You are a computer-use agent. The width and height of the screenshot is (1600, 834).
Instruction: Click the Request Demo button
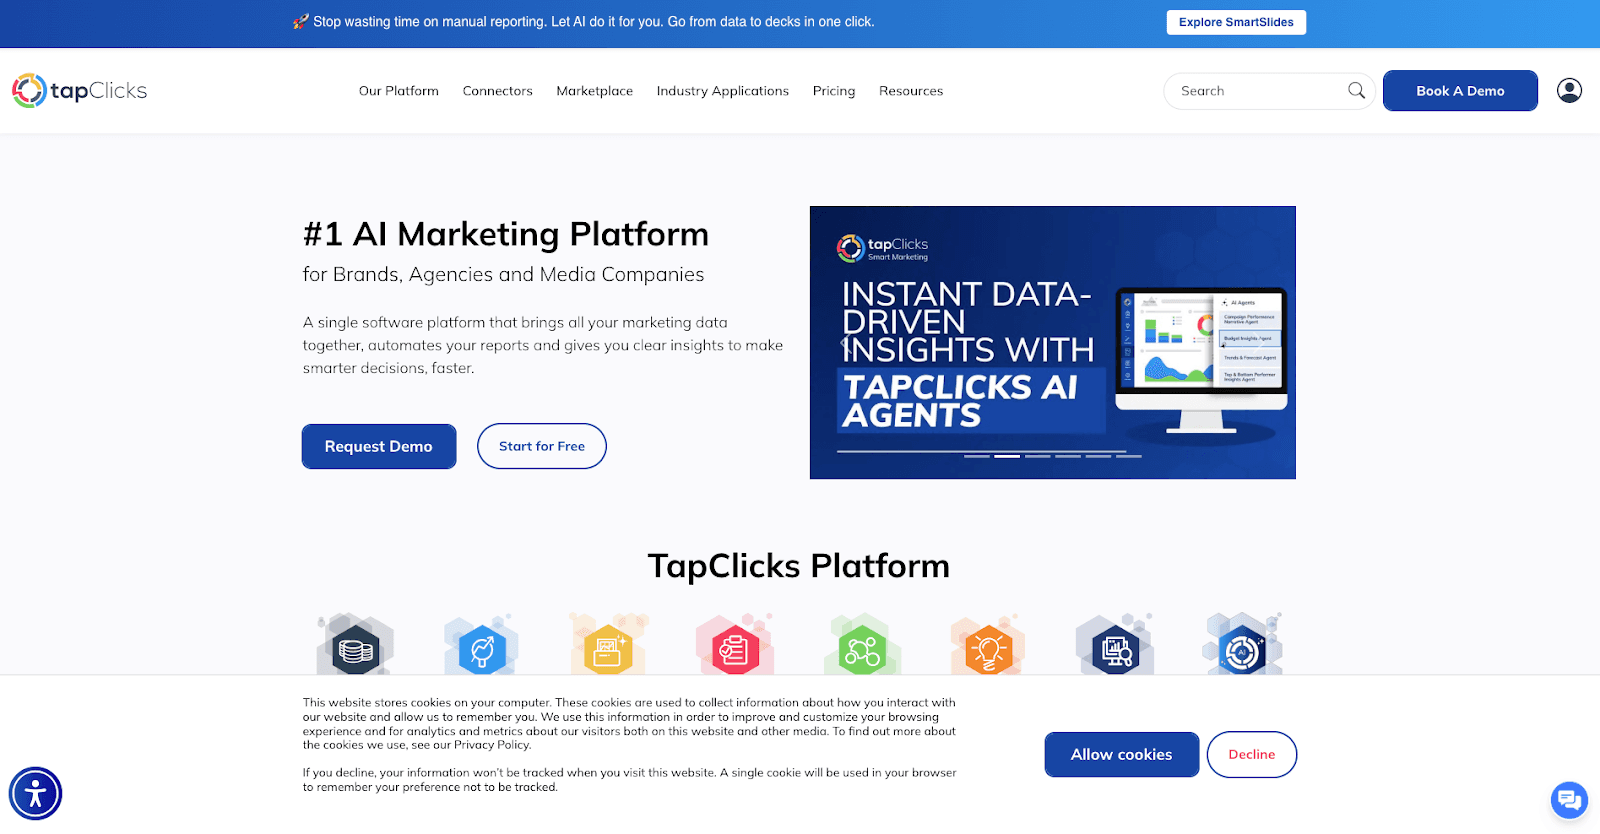pos(379,446)
